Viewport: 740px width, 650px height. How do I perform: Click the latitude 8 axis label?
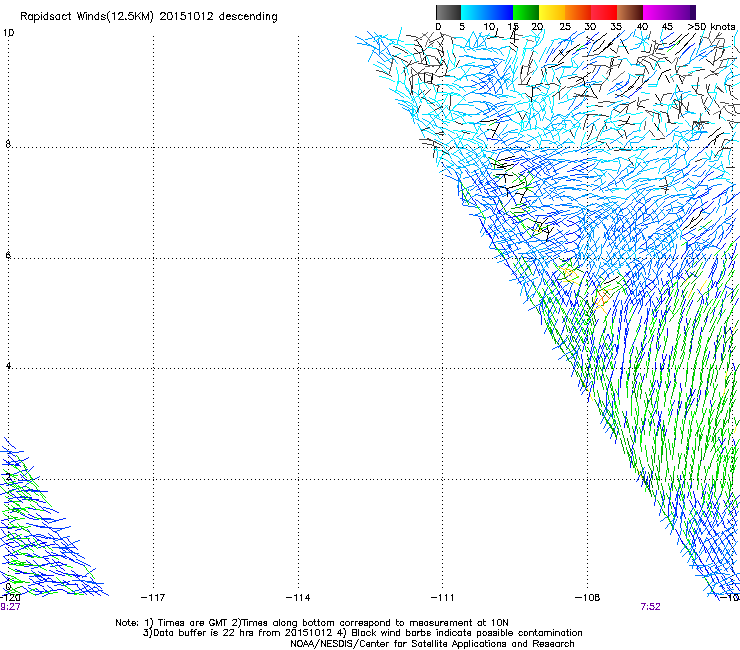click(8, 144)
